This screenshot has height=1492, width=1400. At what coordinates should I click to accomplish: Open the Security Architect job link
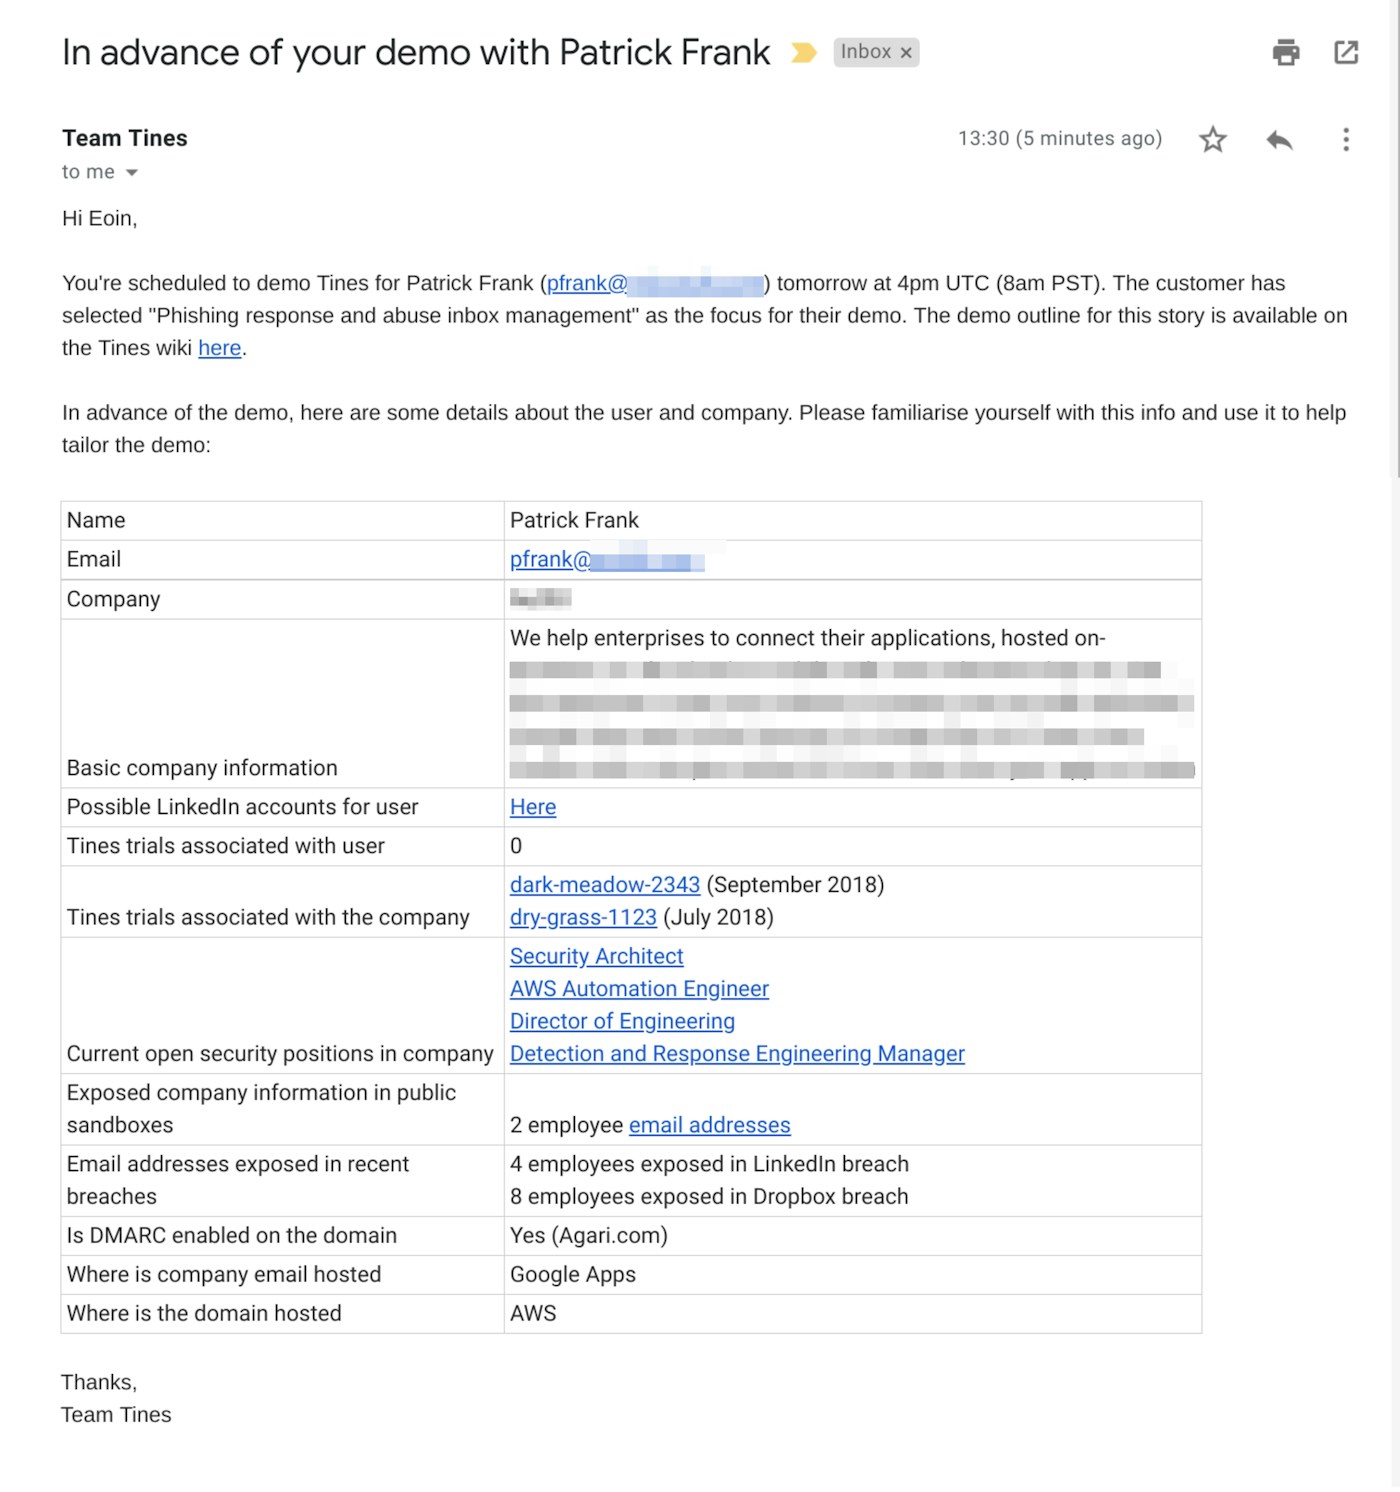(596, 956)
